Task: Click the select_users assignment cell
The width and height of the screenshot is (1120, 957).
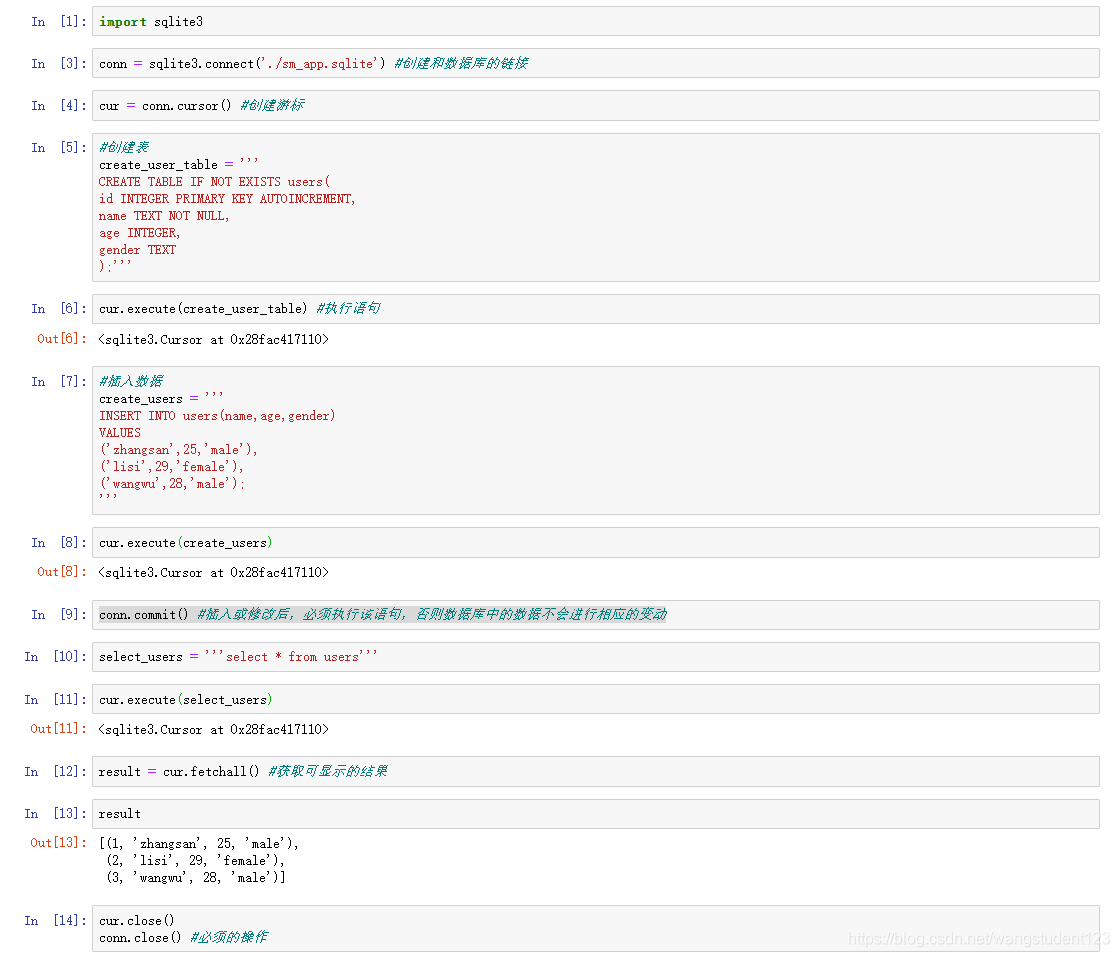Action: pos(595,657)
